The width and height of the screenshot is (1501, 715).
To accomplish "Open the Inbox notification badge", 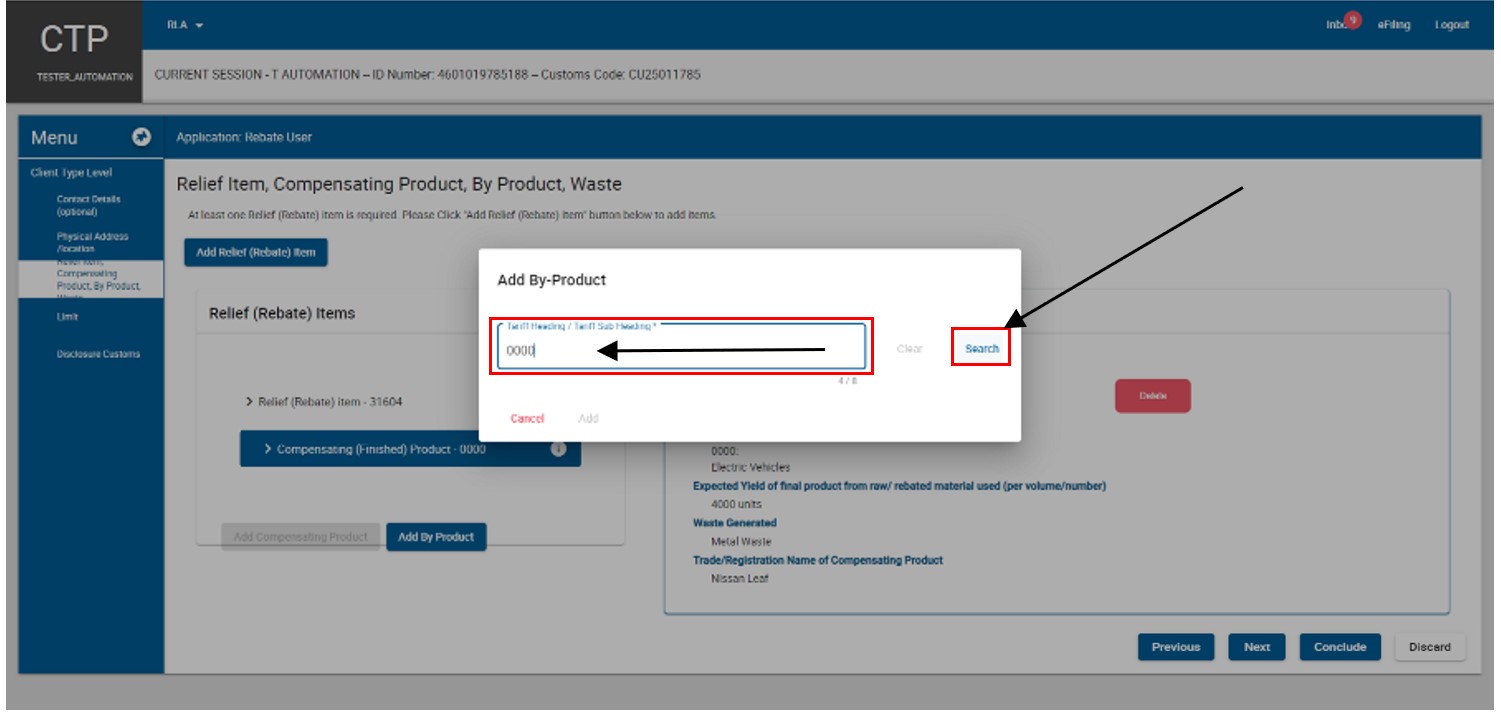I will (x=1353, y=19).
